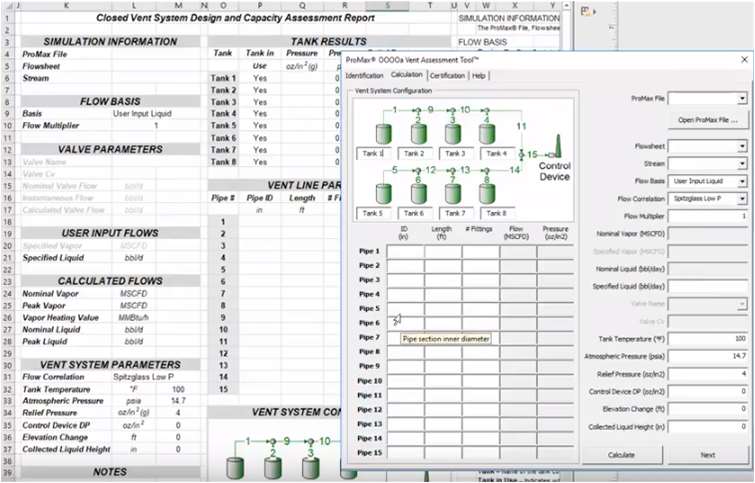This screenshot has width=755, height=483.
Task: Click the spreadsheet scrollbar up arrow
Action: click(566, 6)
